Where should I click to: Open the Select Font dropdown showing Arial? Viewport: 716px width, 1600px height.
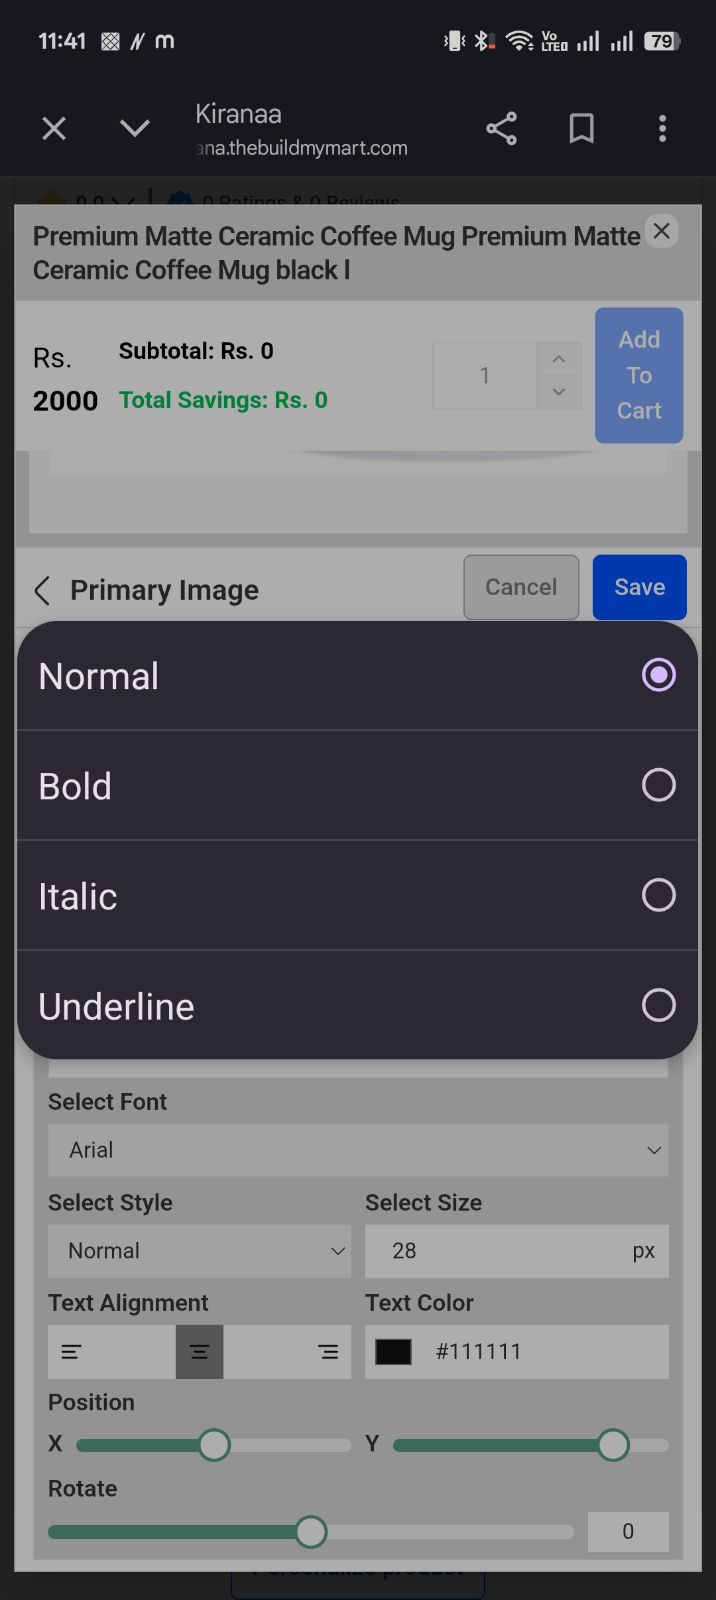[x=358, y=1150]
